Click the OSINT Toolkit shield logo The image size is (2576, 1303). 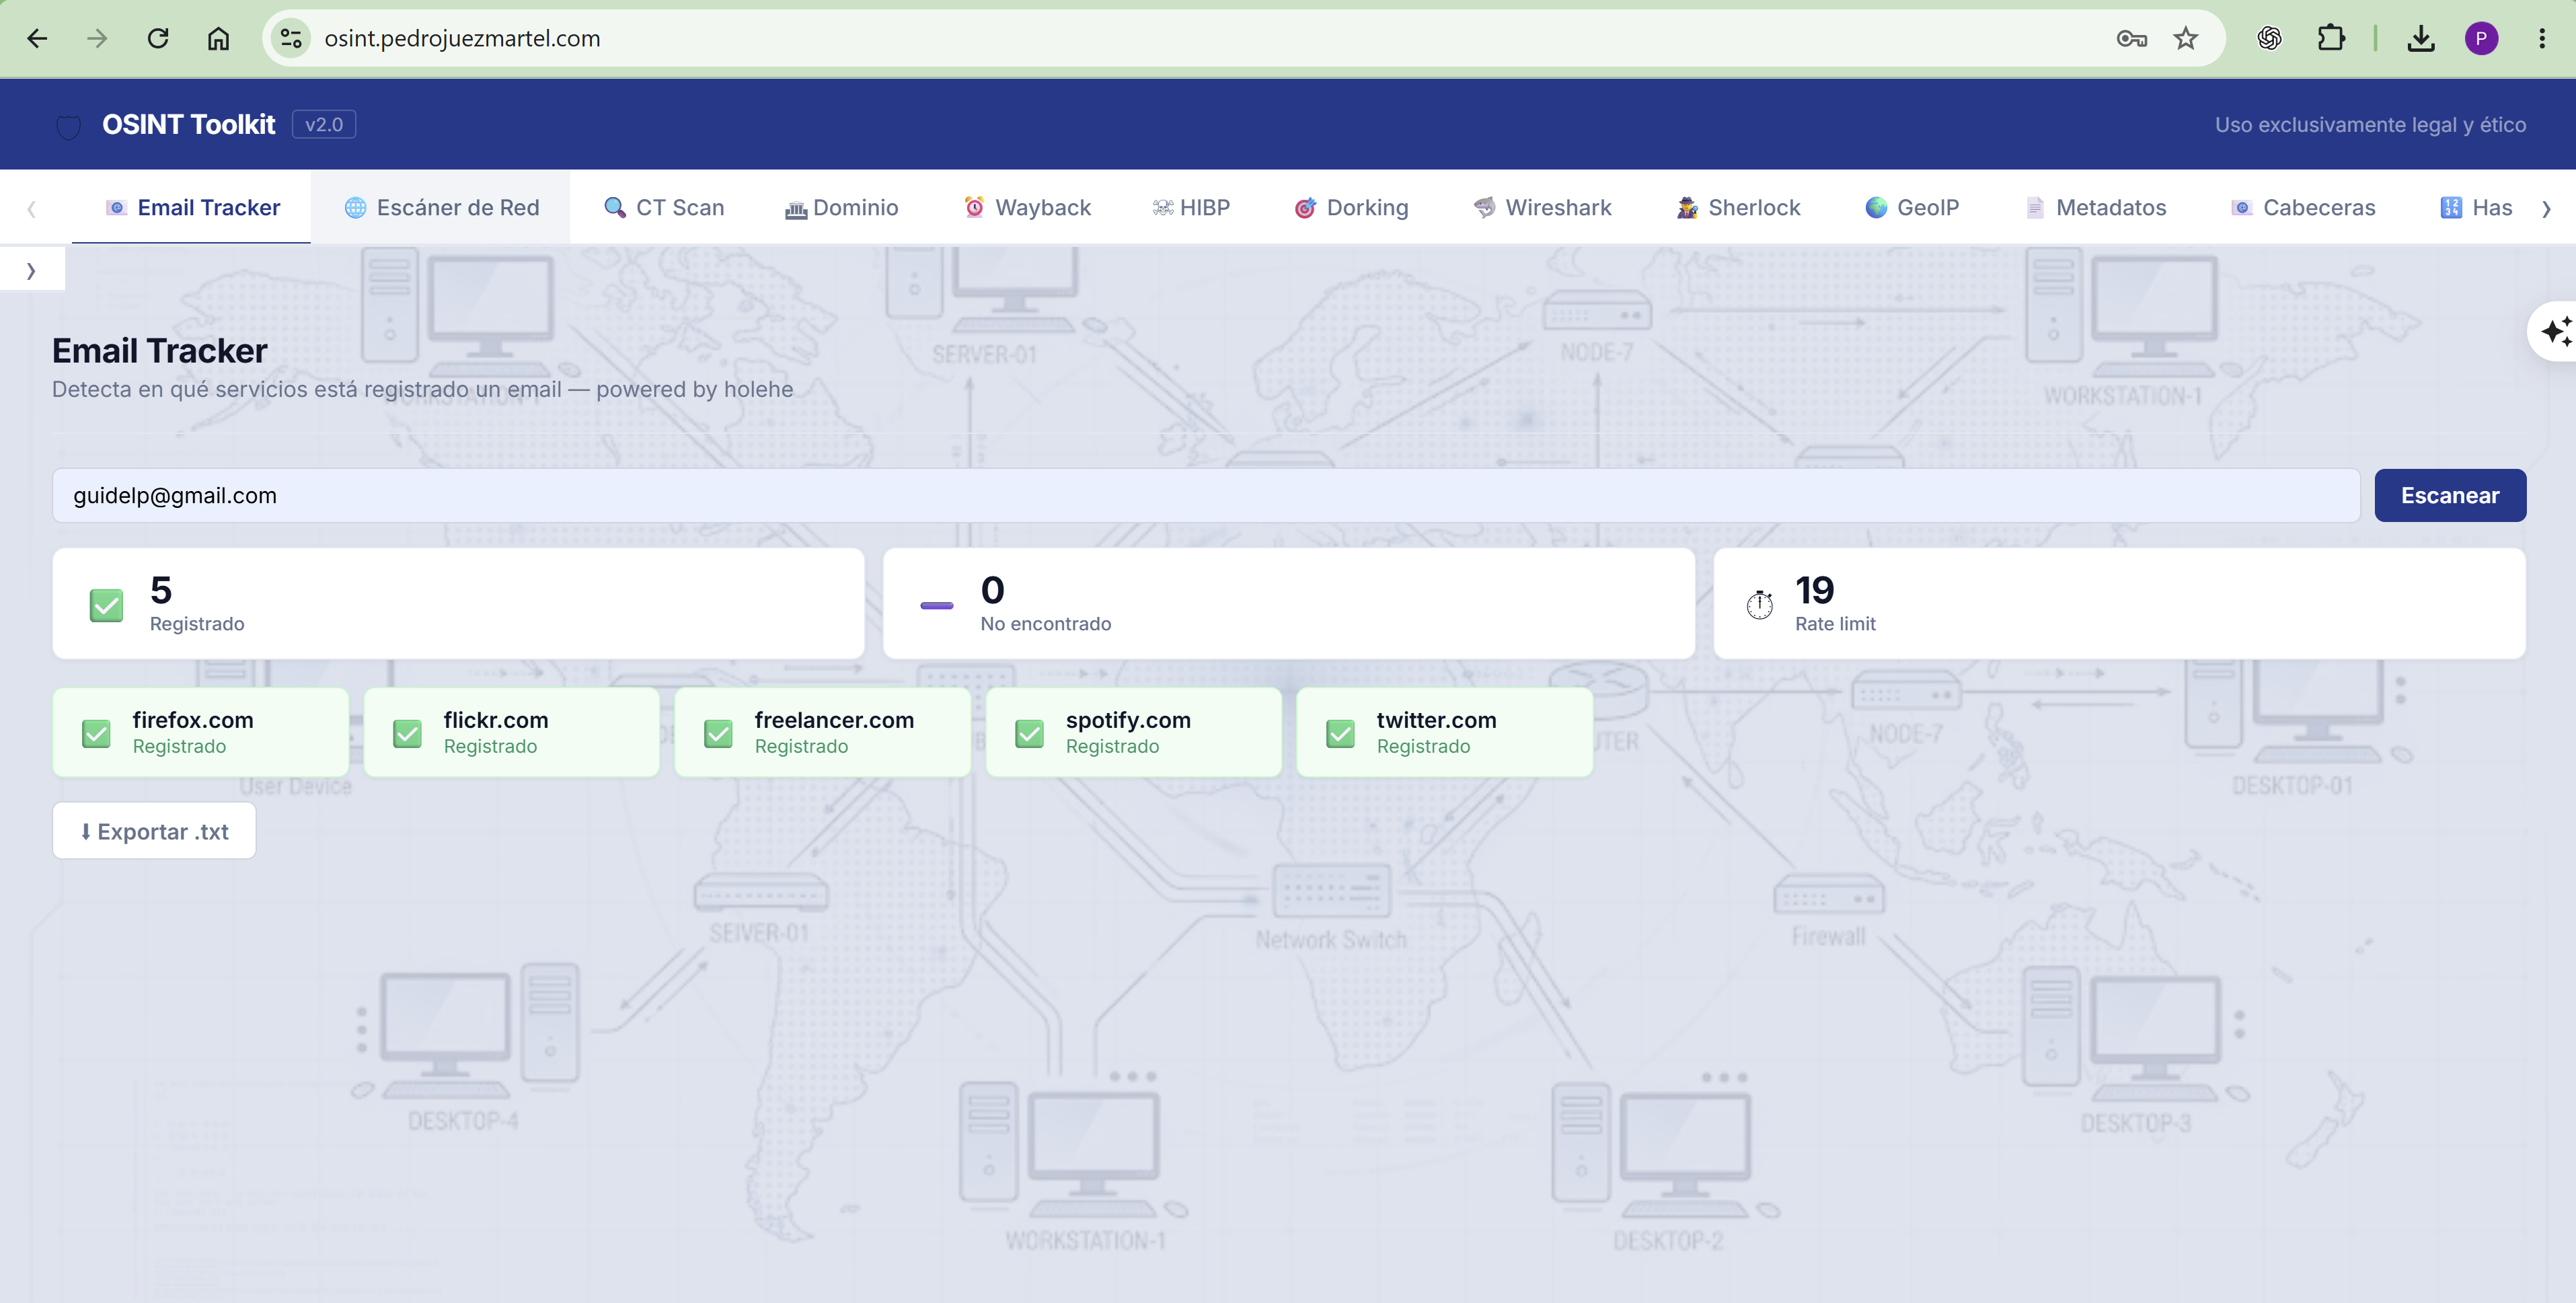[x=68, y=126]
